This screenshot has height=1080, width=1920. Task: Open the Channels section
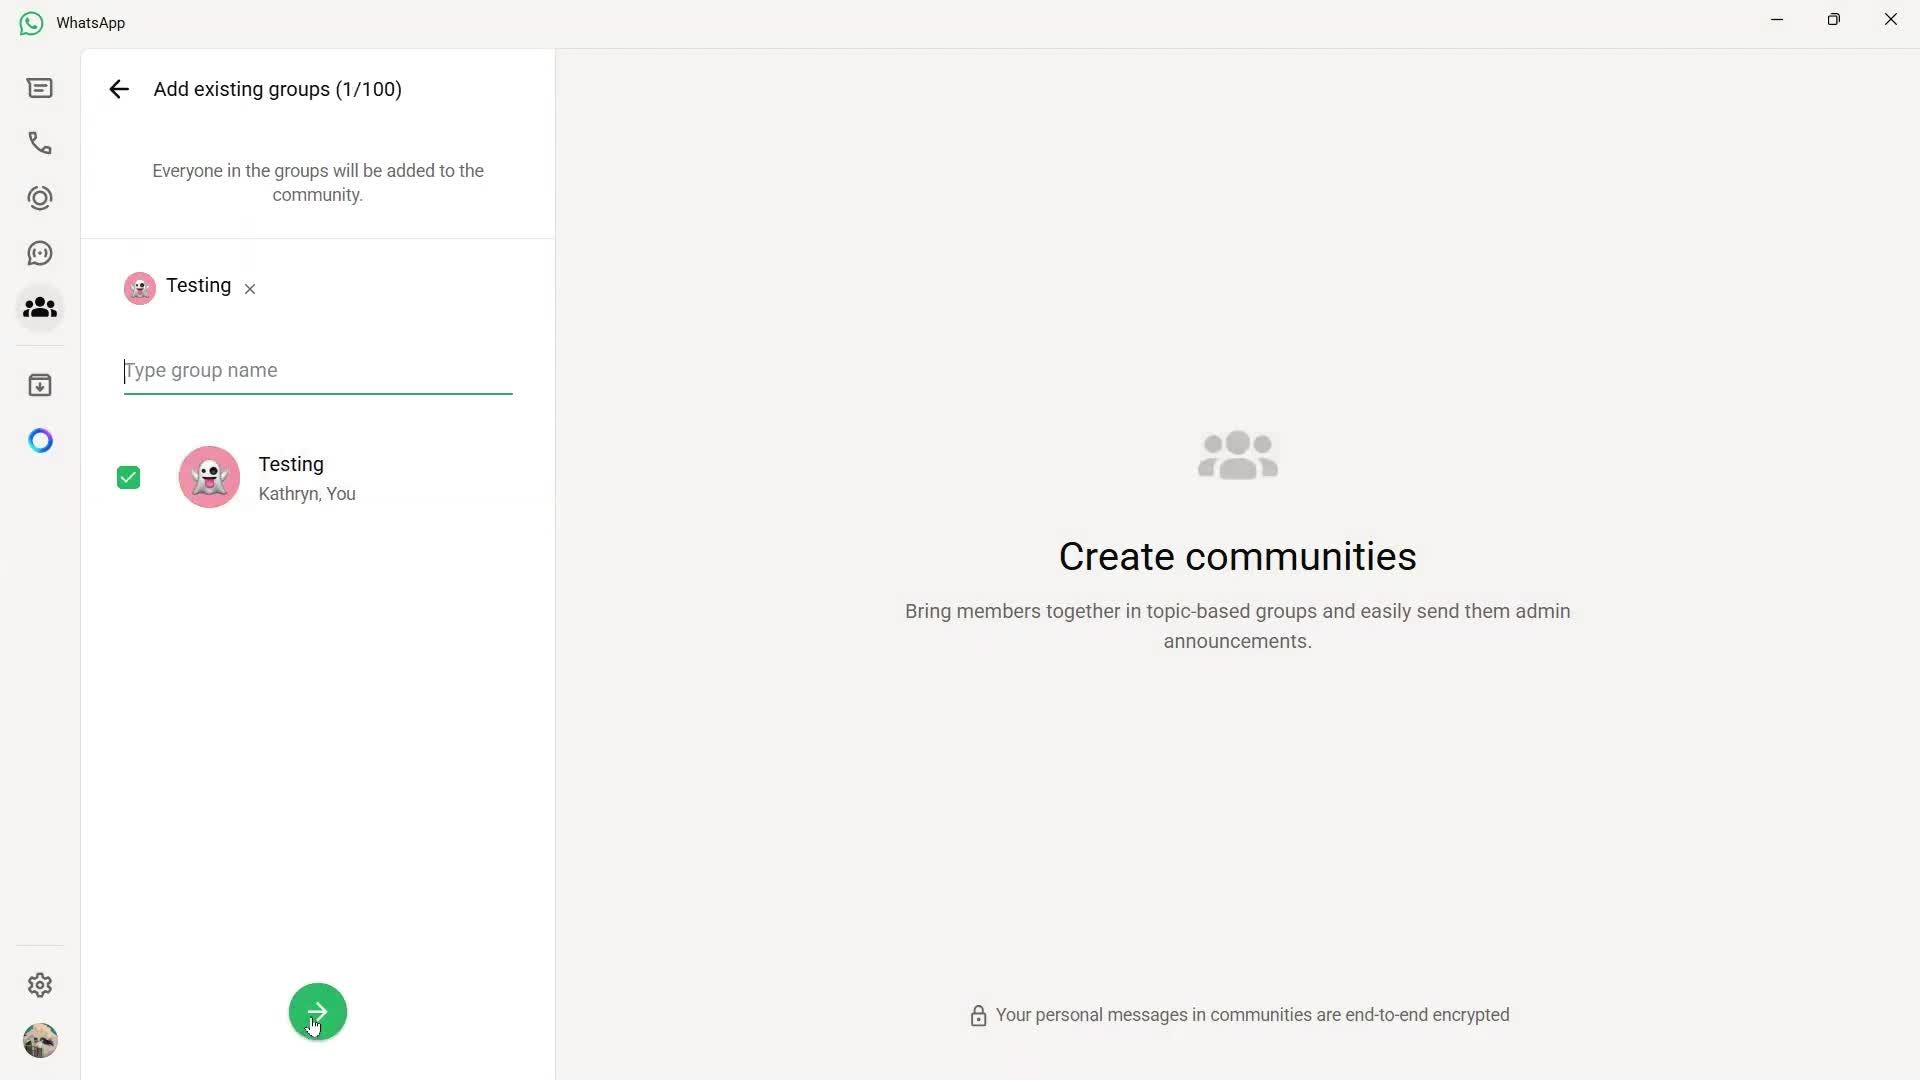39,252
